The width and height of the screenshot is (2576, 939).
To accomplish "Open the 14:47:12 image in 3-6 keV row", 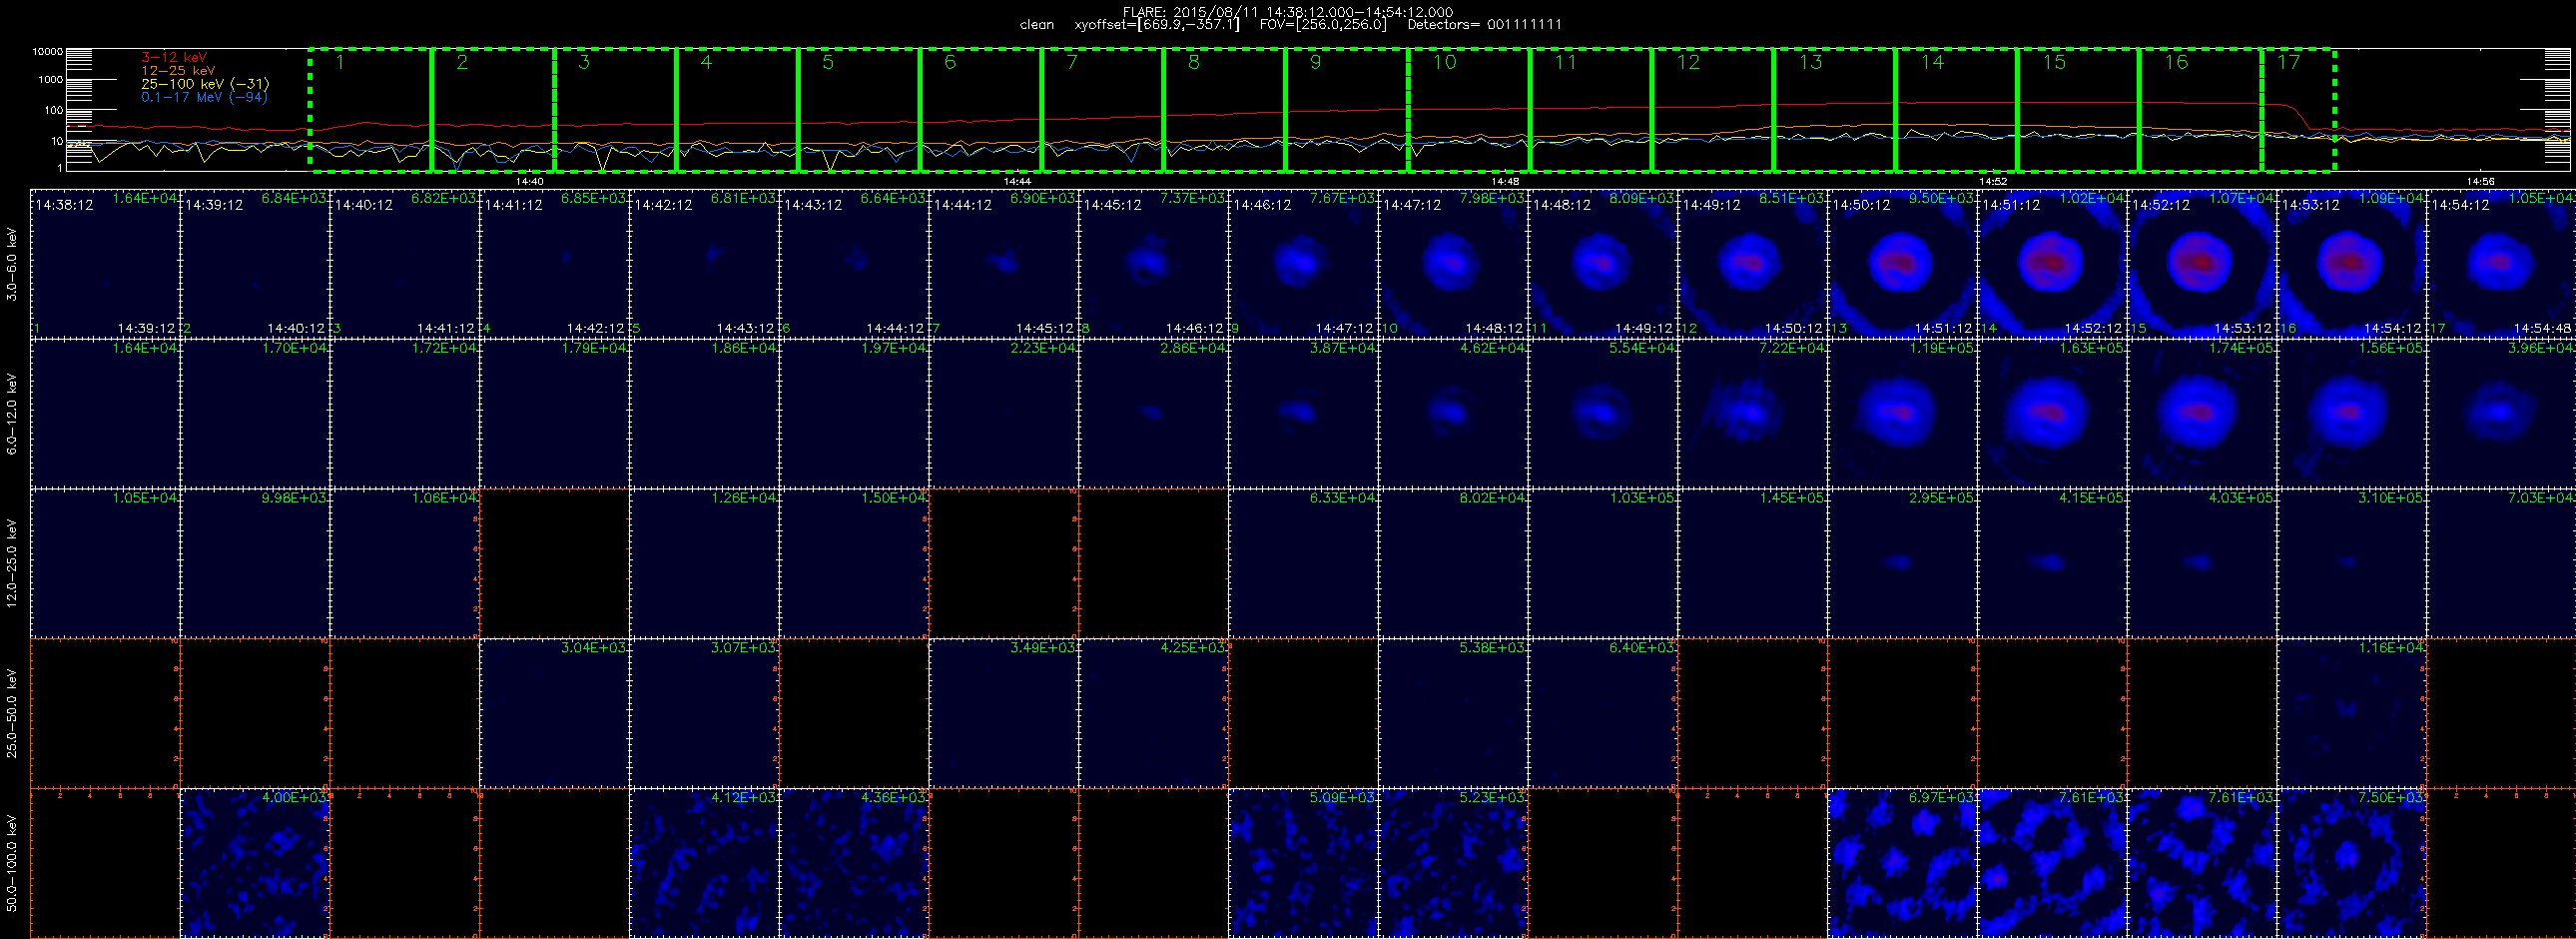I will [1453, 264].
